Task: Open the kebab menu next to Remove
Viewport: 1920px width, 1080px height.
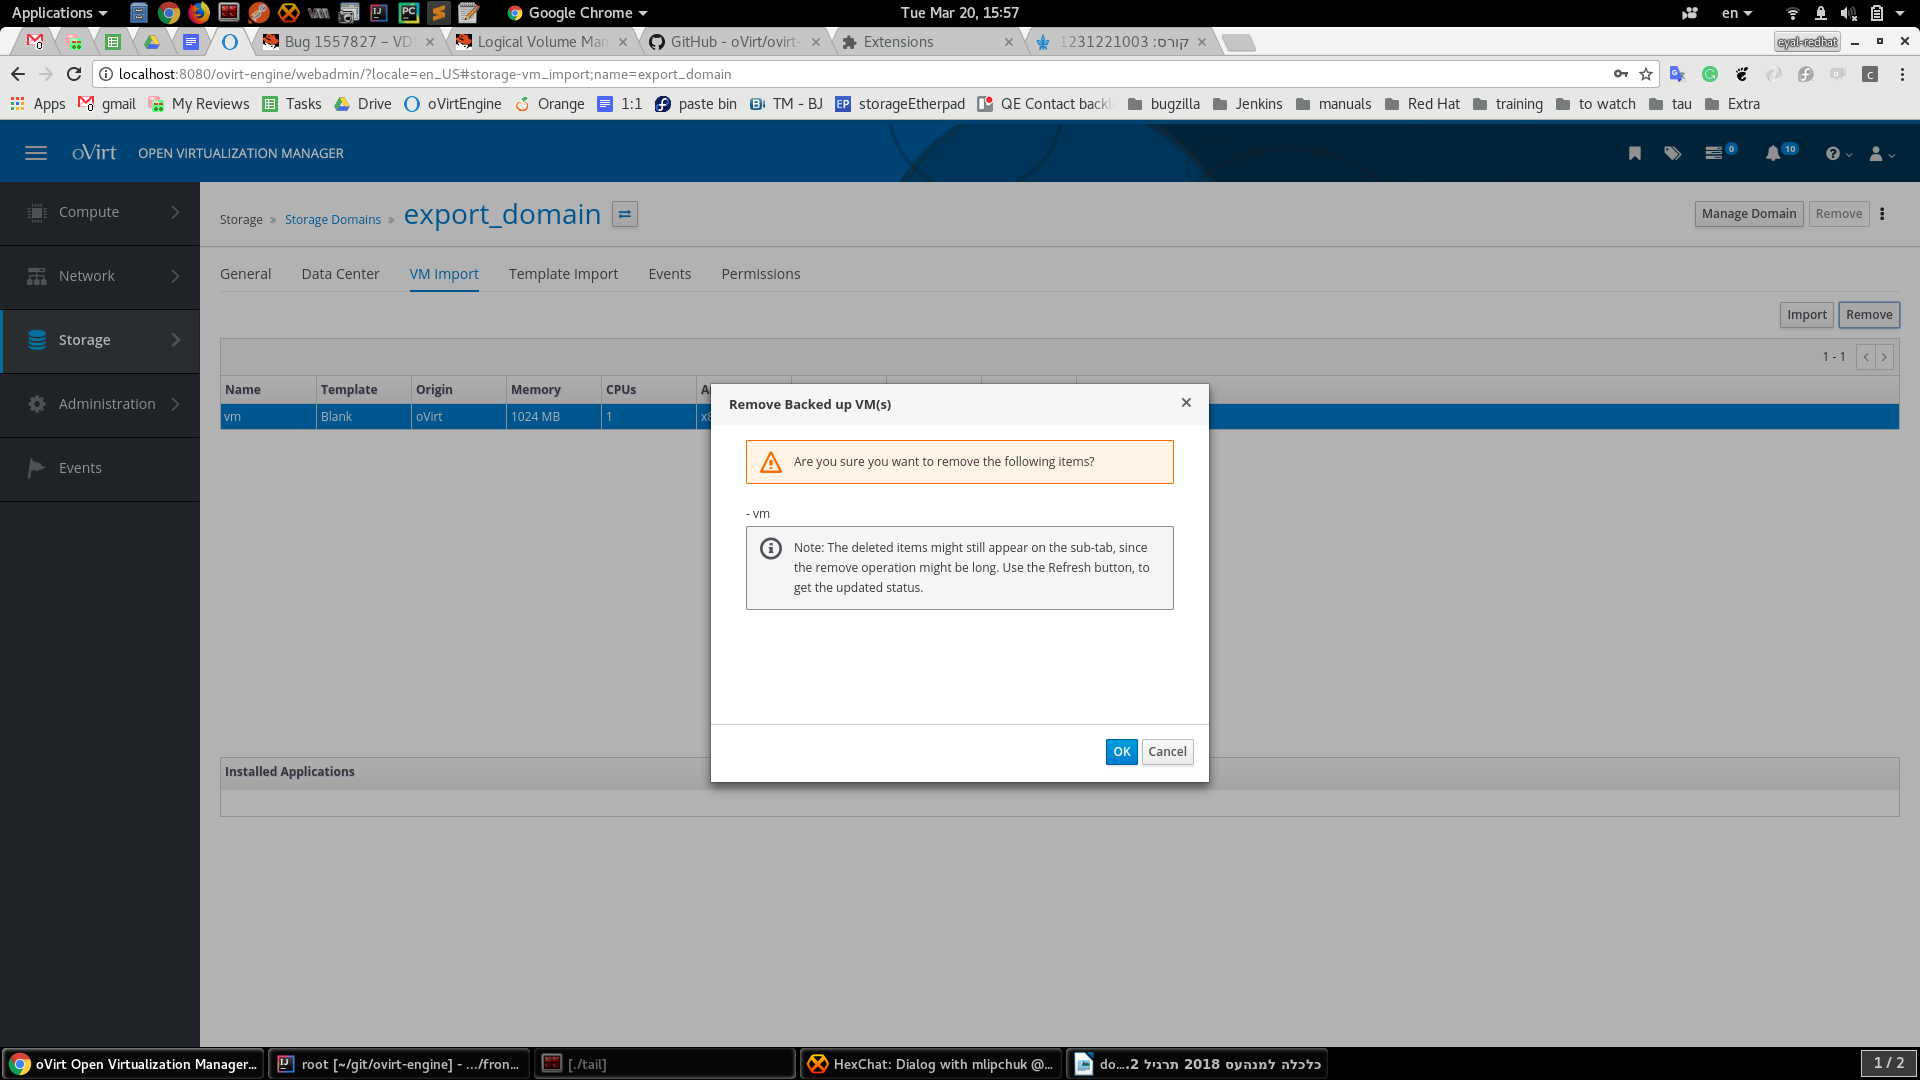Action: [1882, 214]
